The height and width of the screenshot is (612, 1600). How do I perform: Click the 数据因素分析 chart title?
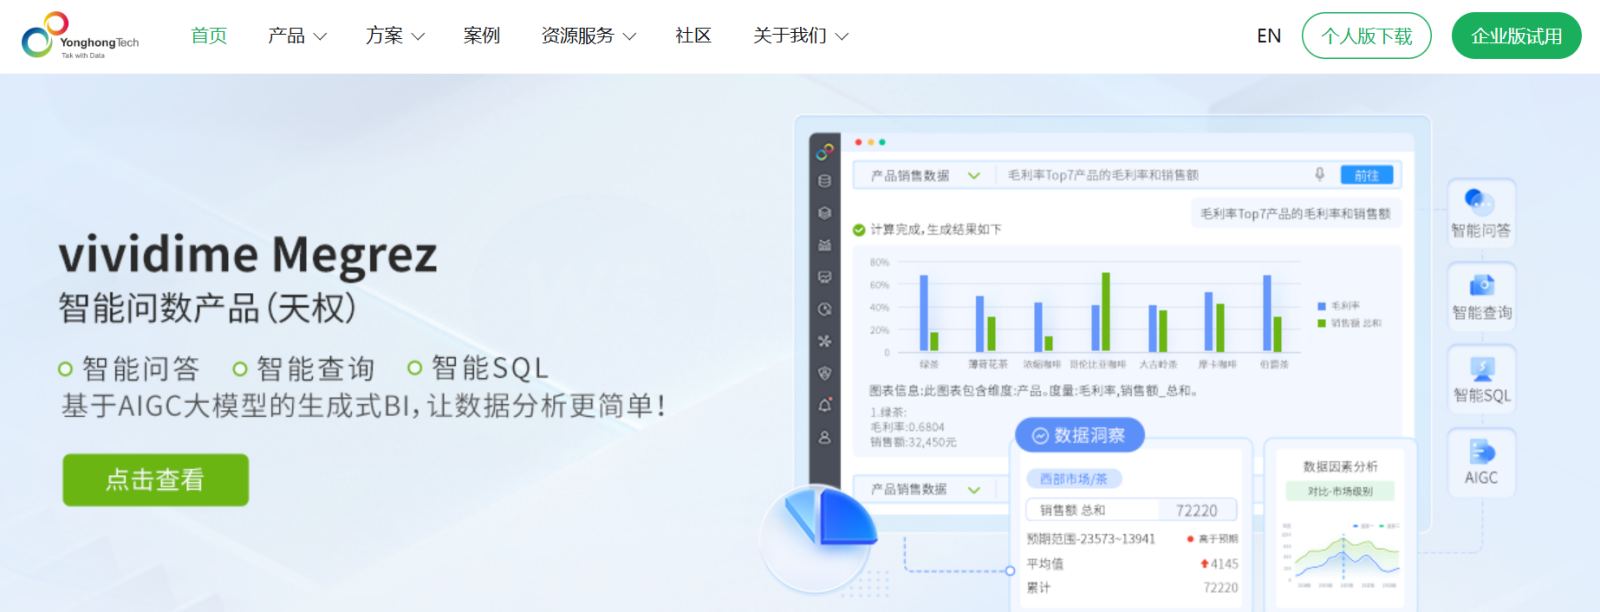pos(1340,467)
